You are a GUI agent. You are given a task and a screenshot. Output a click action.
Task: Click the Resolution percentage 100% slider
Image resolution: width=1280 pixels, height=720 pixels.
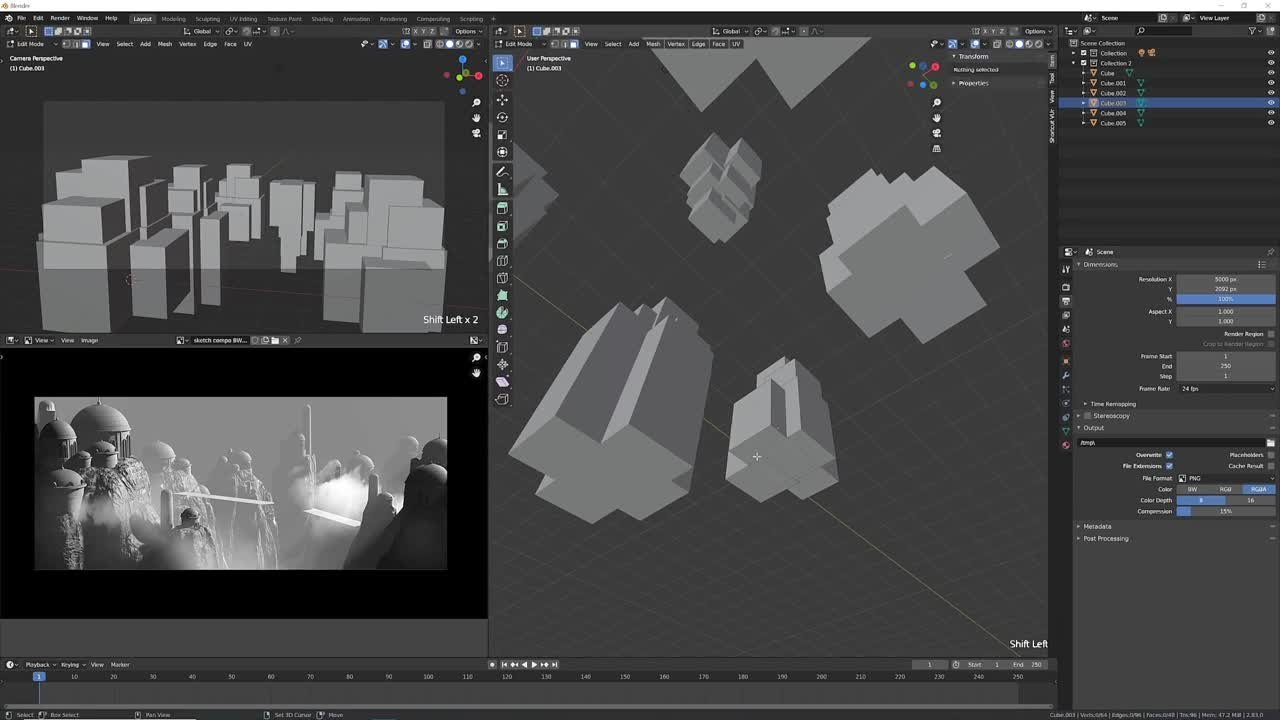point(1226,299)
